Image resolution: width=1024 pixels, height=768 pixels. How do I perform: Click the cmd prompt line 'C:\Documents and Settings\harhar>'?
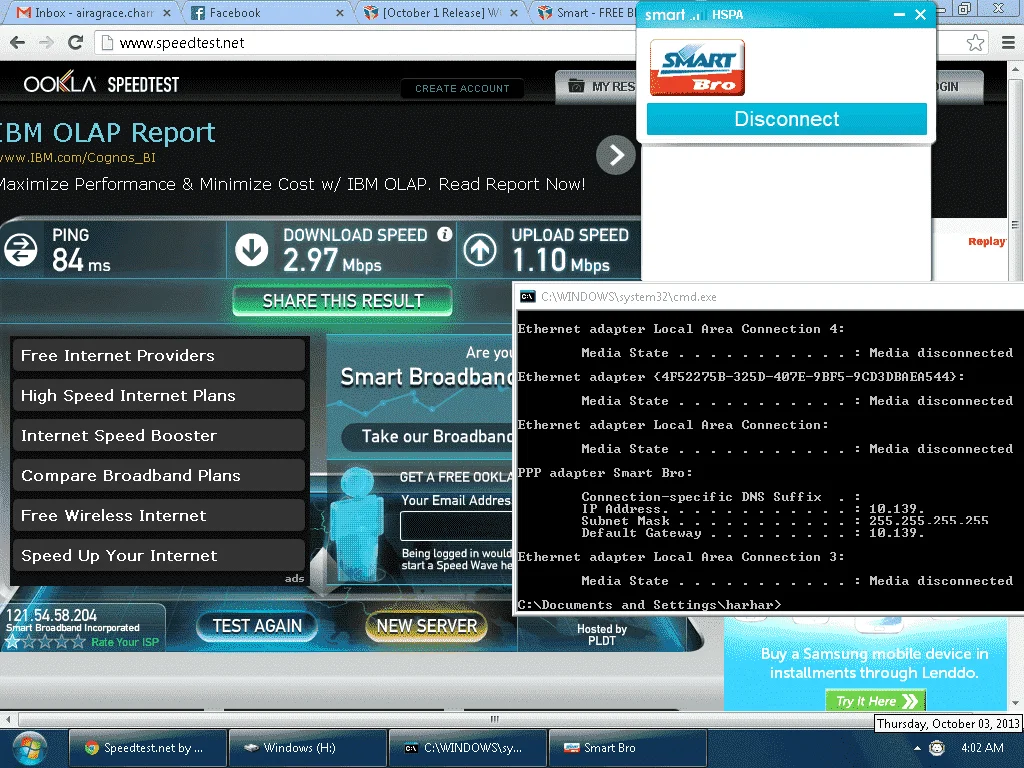649,605
